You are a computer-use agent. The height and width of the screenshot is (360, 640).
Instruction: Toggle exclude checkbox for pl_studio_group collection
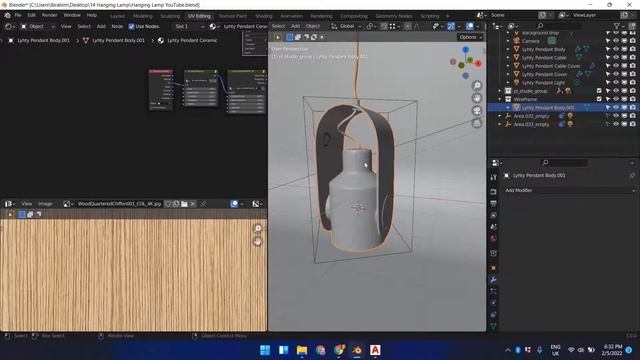click(599, 91)
